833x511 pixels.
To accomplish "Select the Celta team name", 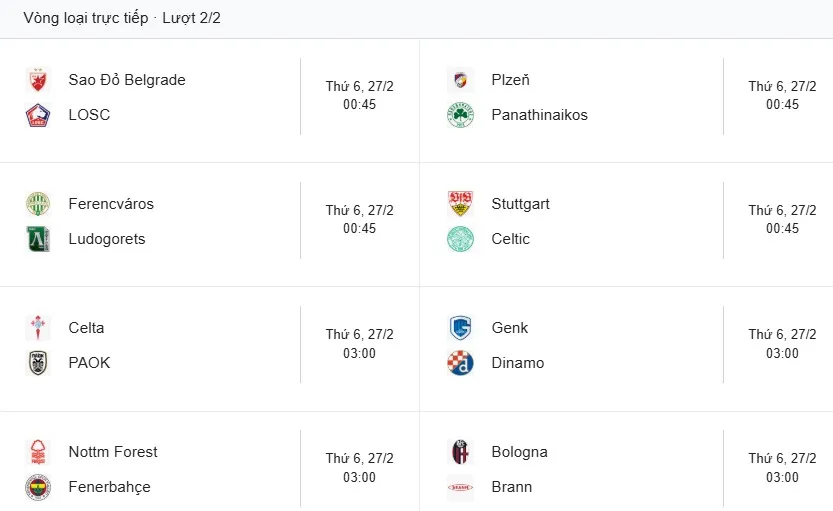I will coord(86,328).
